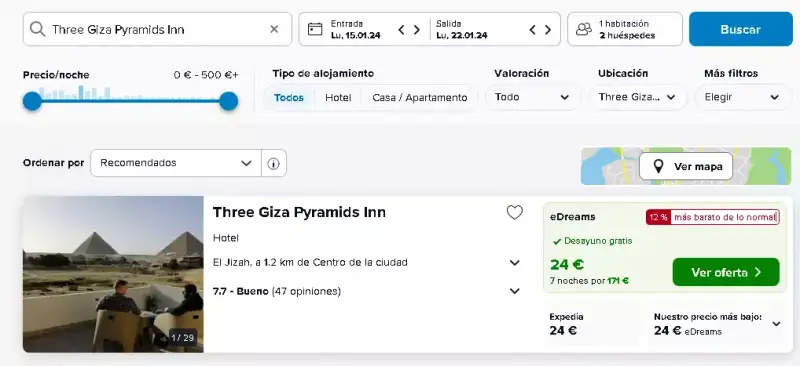Click the magnifying glass search icon
The height and width of the screenshot is (366, 800).
(x=37, y=29)
